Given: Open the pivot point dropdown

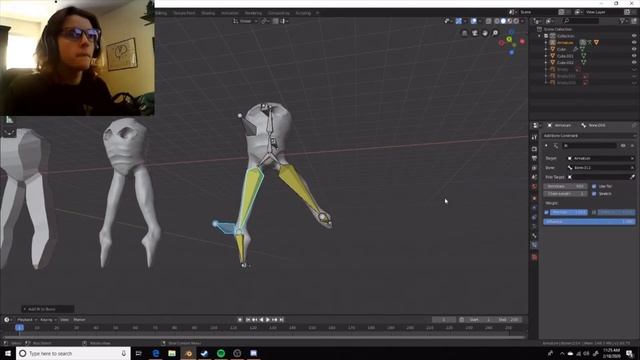Looking at the screenshot, I should click(265, 21).
